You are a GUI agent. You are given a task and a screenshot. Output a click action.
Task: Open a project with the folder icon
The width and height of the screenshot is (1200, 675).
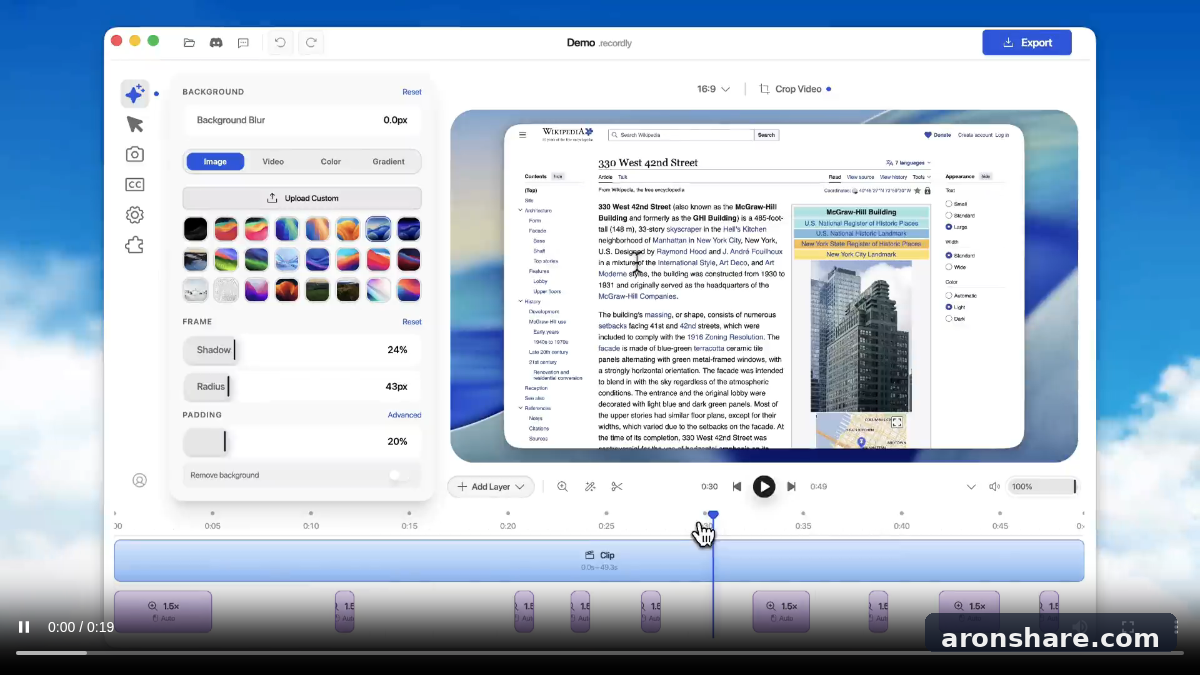[x=189, y=43]
